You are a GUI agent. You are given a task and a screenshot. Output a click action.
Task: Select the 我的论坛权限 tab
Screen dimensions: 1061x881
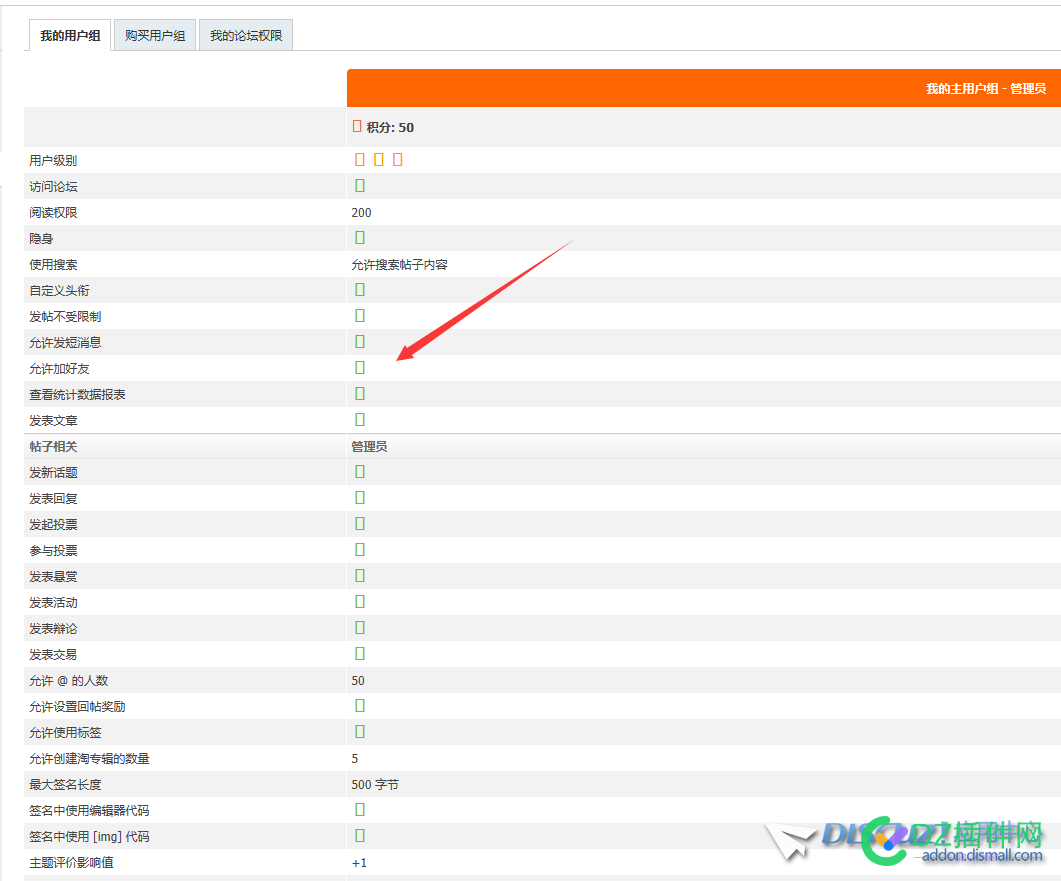pyautogui.click(x=245, y=36)
